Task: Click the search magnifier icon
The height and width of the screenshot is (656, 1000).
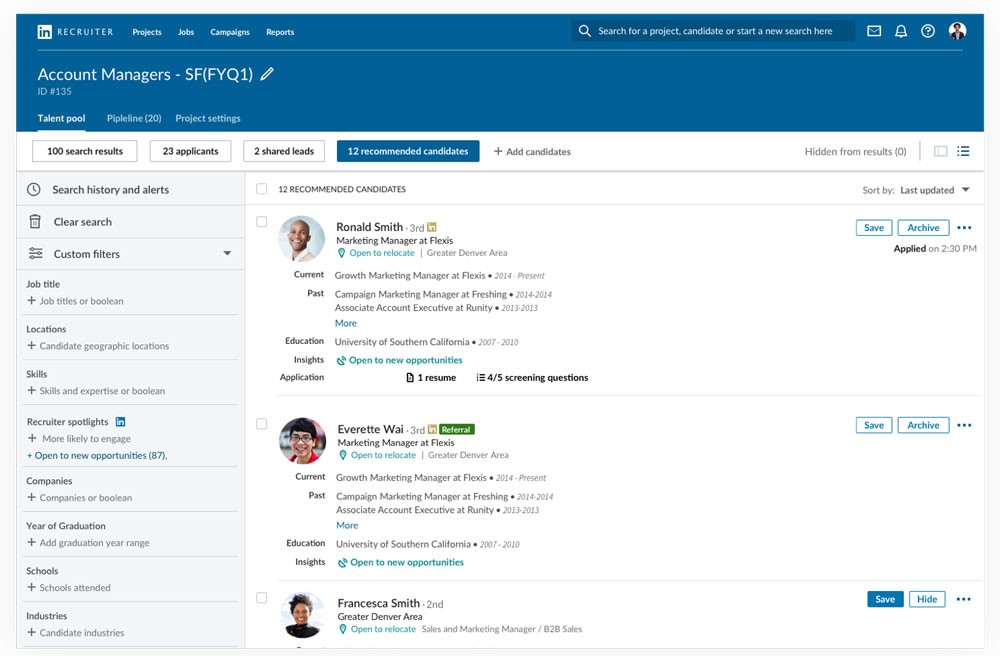Action: point(584,31)
